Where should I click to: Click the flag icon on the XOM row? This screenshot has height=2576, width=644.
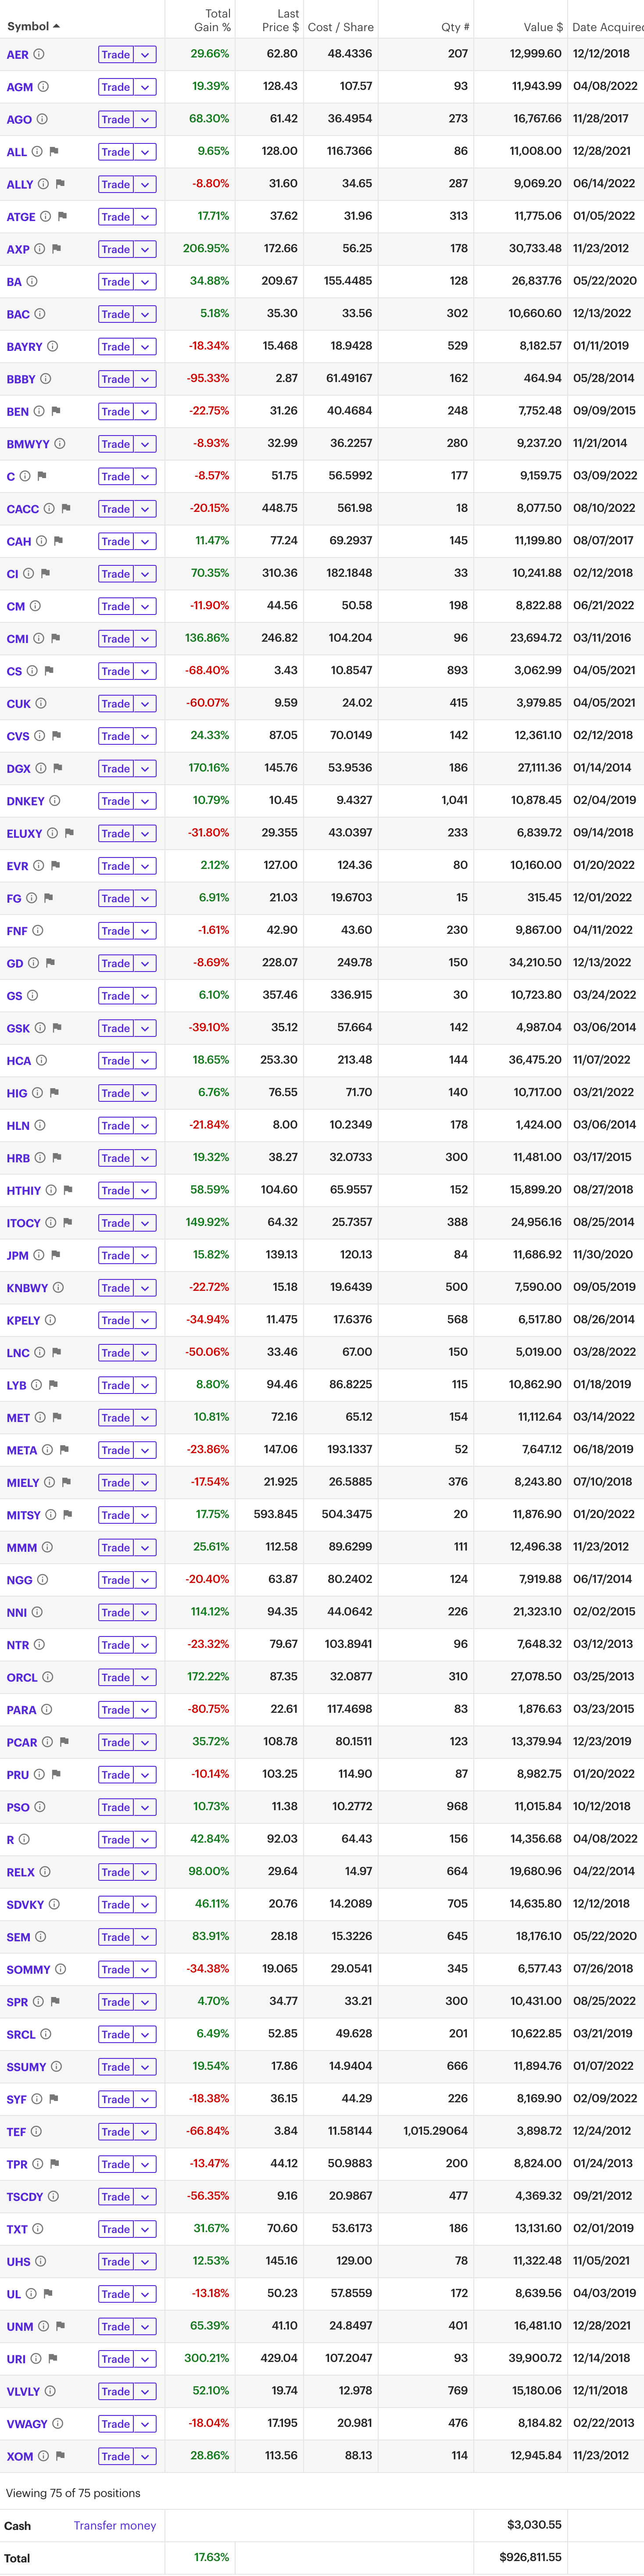[x=60, y=2455]
